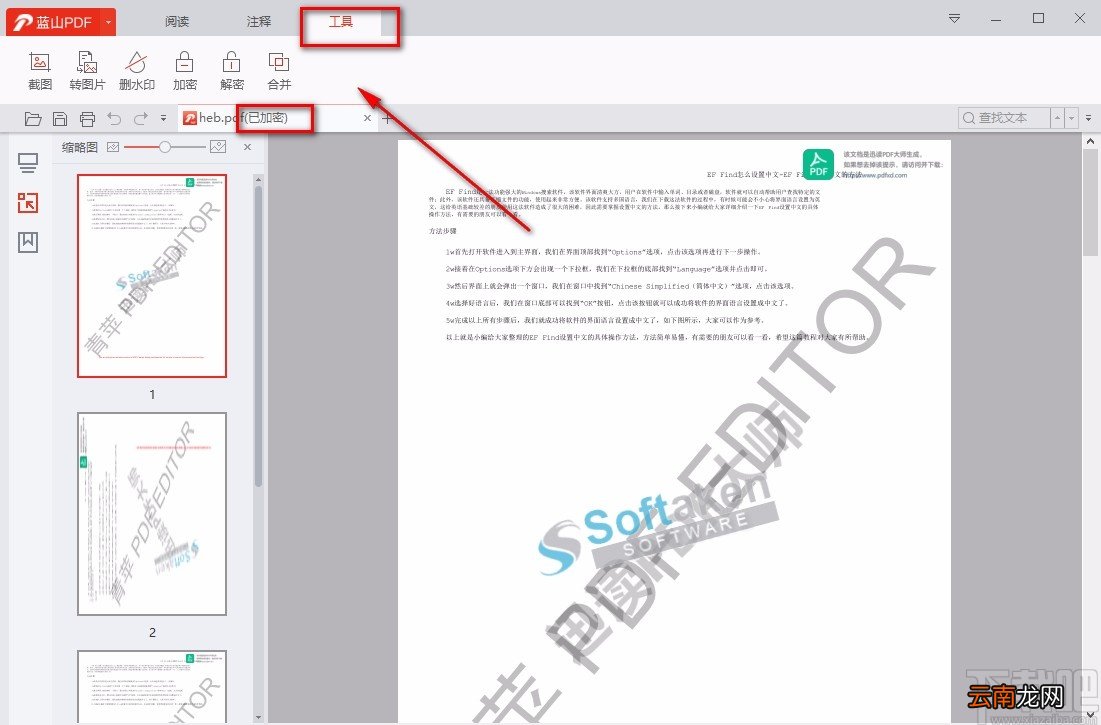
Task: Select the third page thumbnail
Action: coord(152,686)
